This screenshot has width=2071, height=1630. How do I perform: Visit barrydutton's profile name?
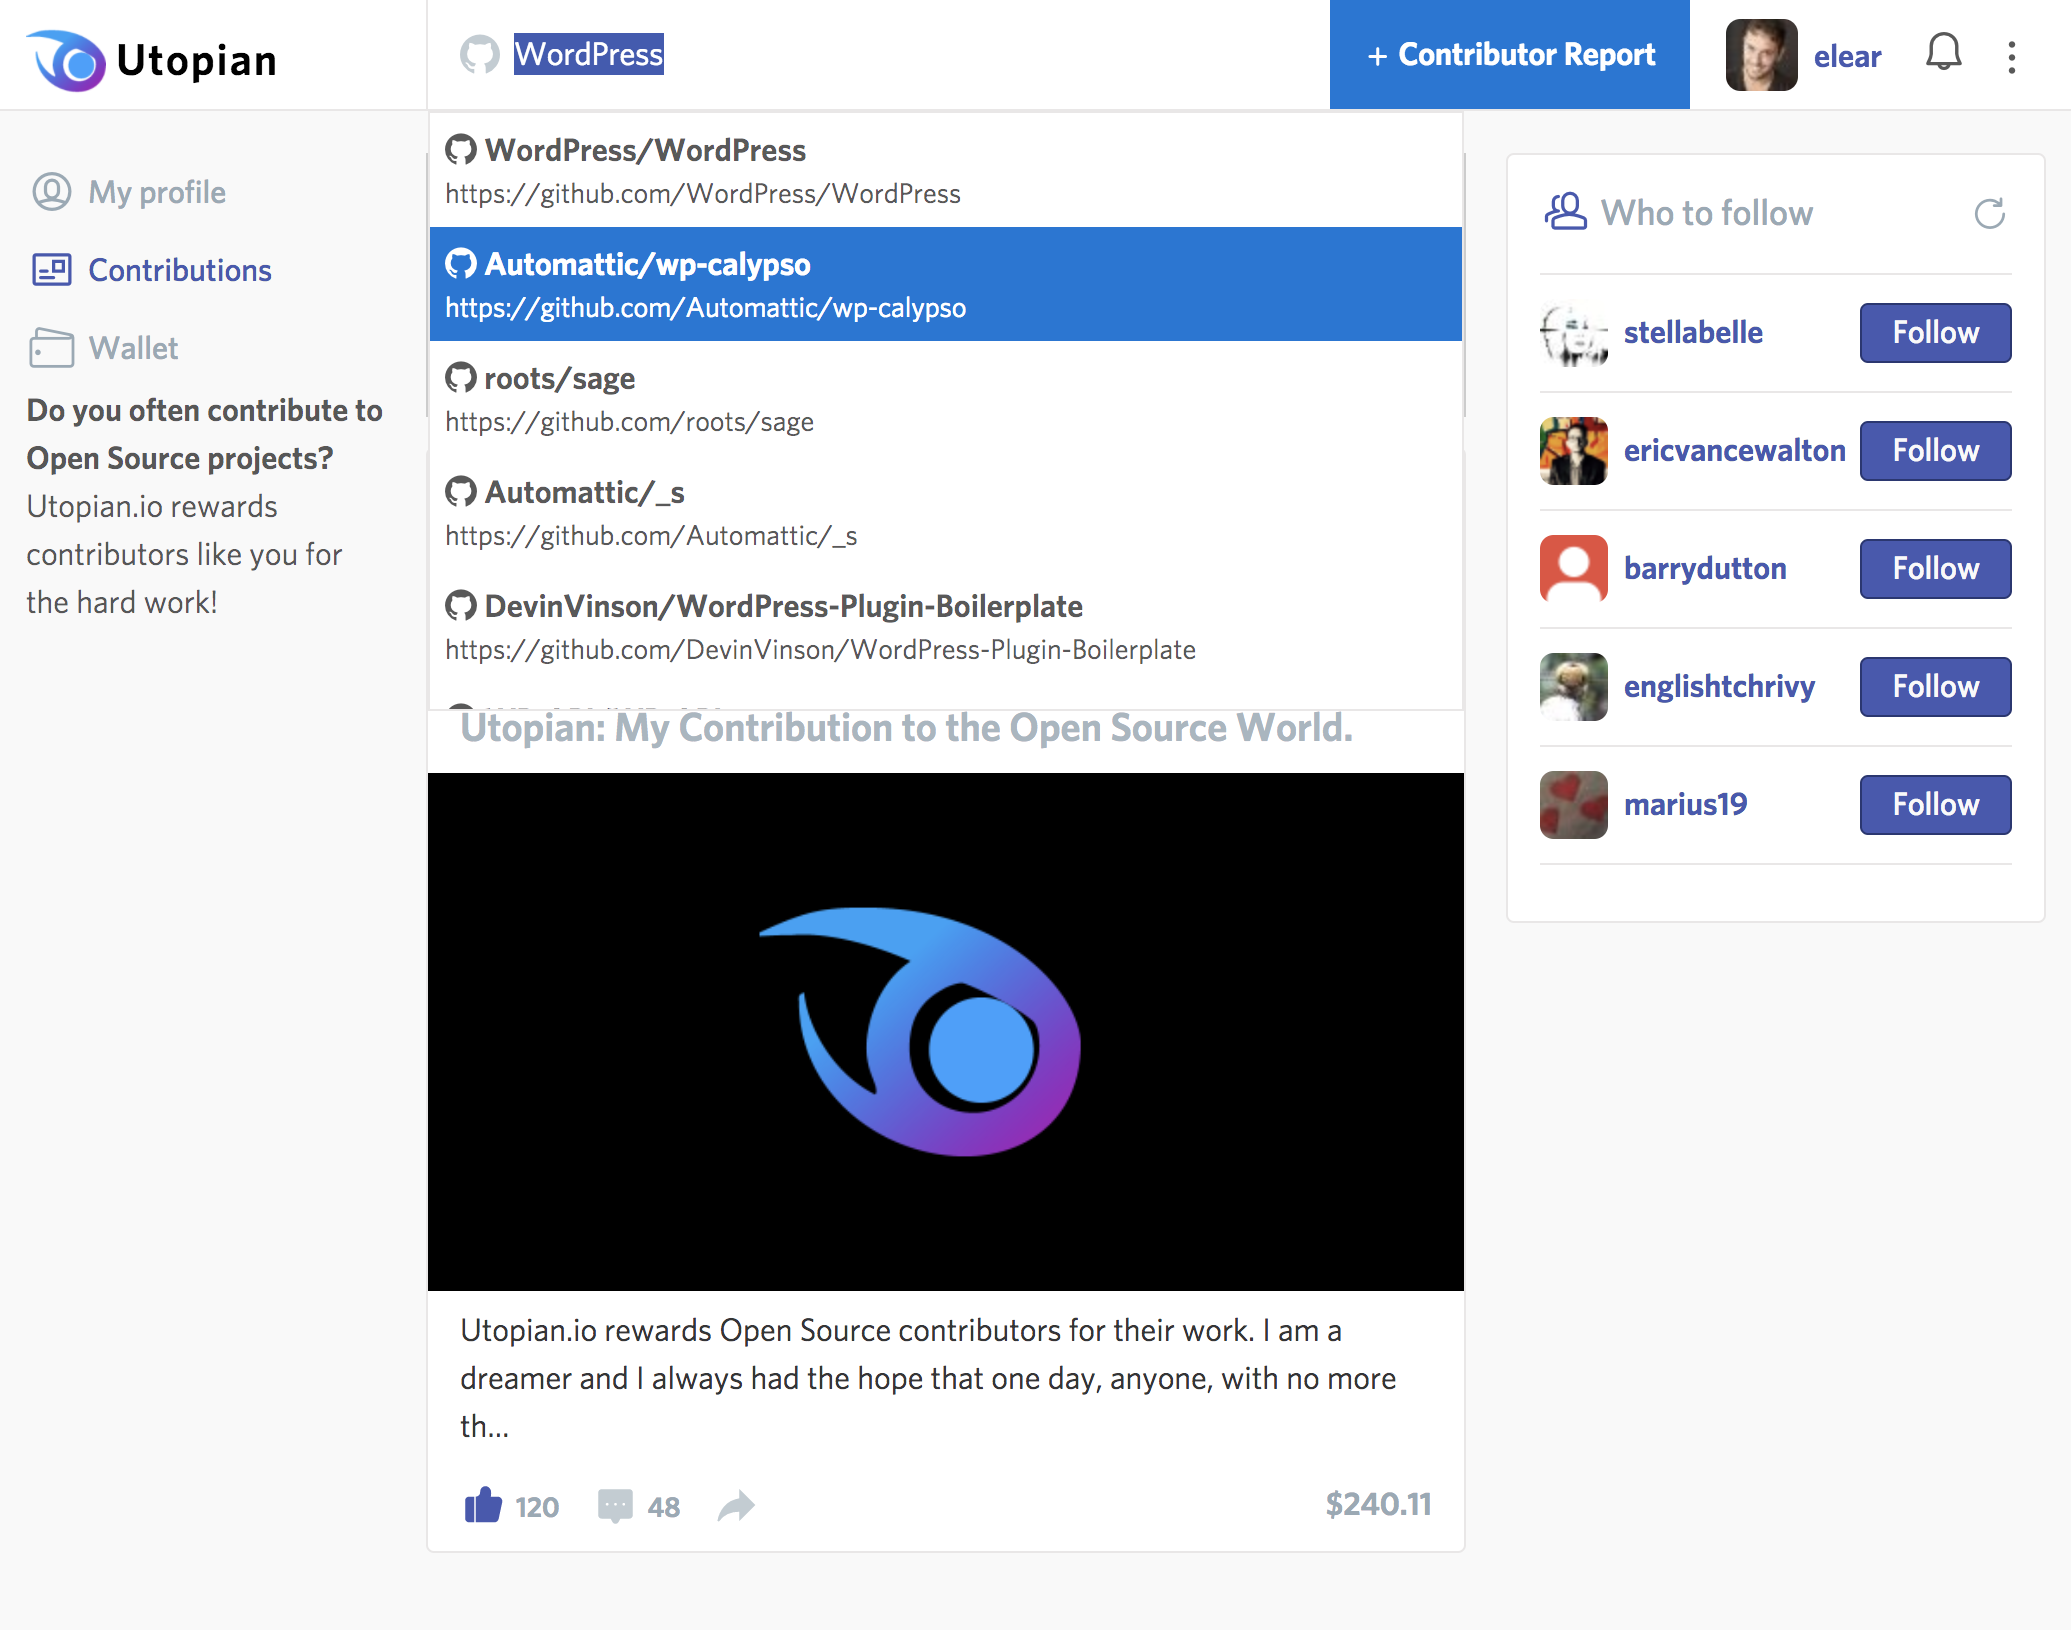pyautogui.click(x=1705, y=568)
